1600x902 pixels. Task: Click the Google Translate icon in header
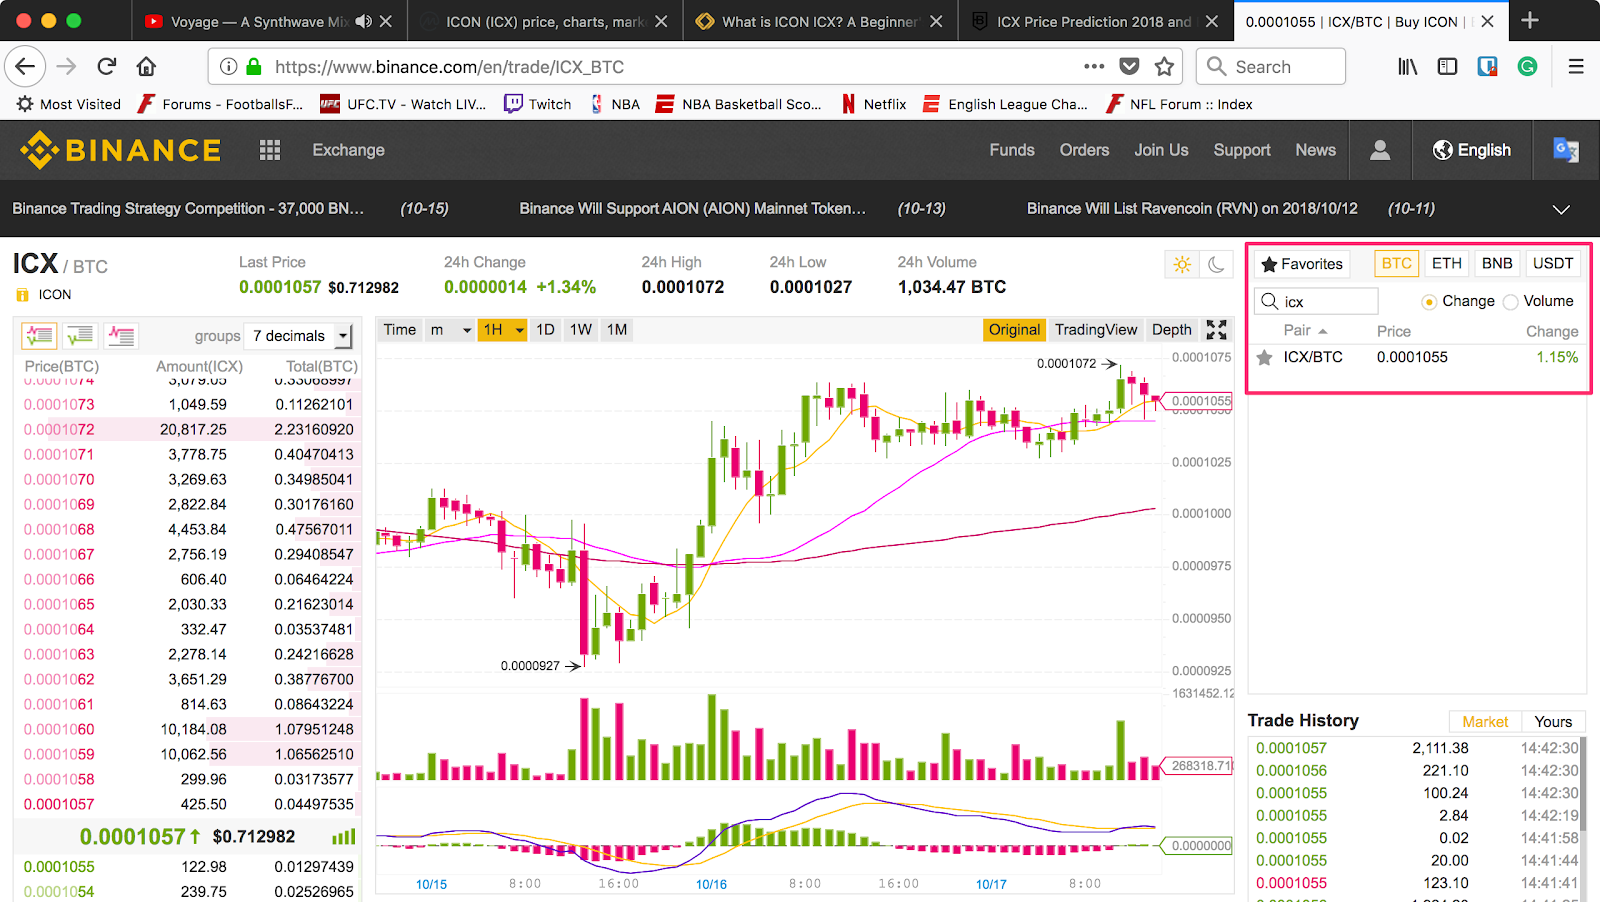[x=1566, y=150]
